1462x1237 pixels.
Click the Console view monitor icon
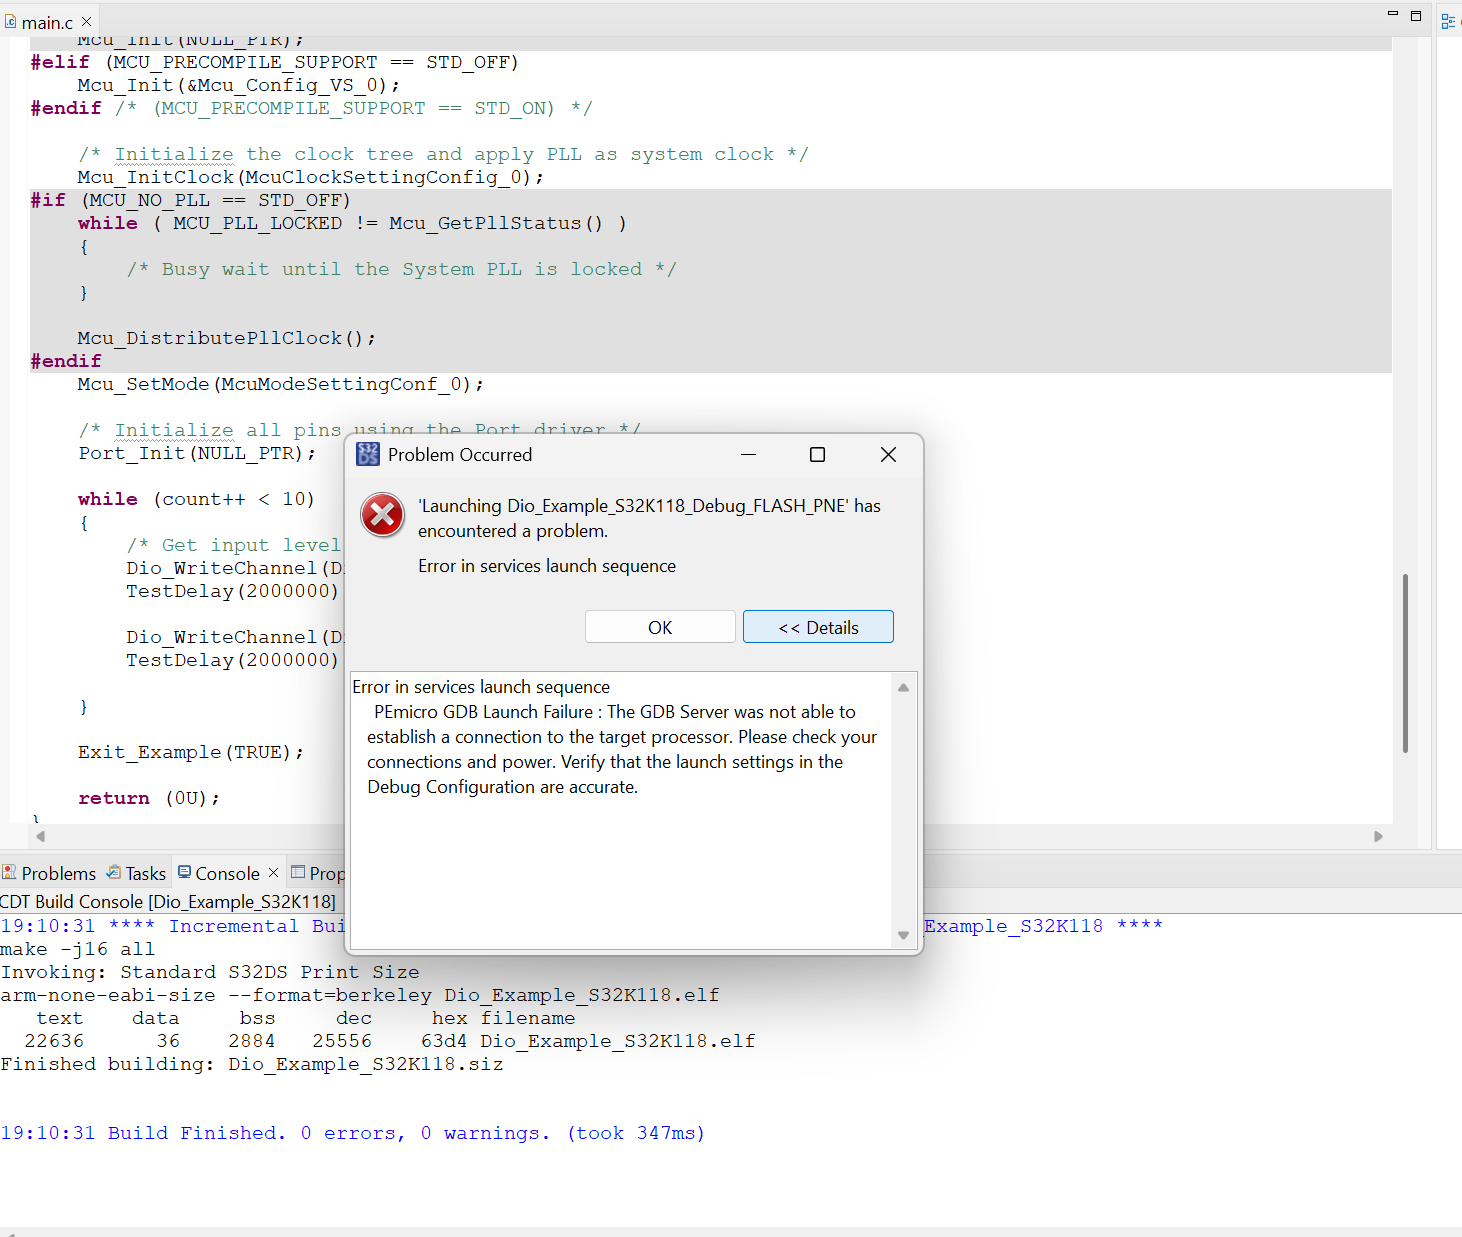coord(185,872)
